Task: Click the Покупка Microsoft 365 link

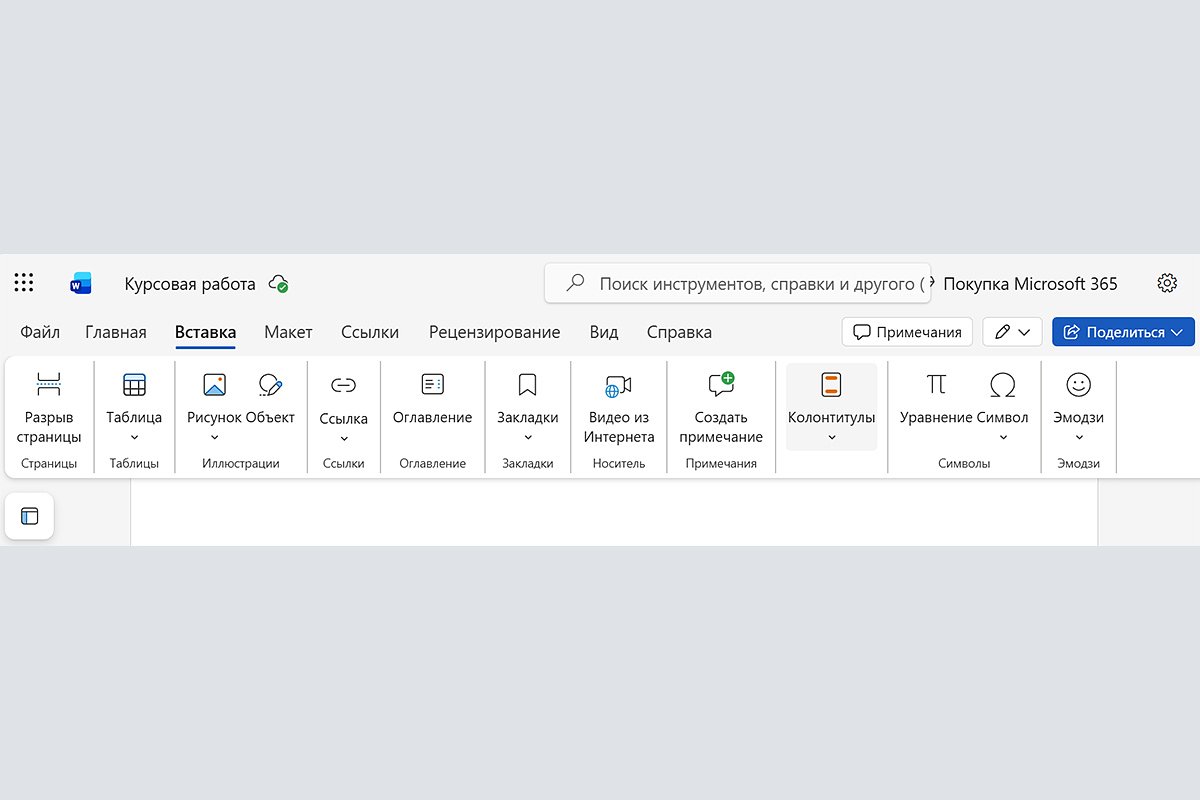Action: click(x=1031, y=283)
